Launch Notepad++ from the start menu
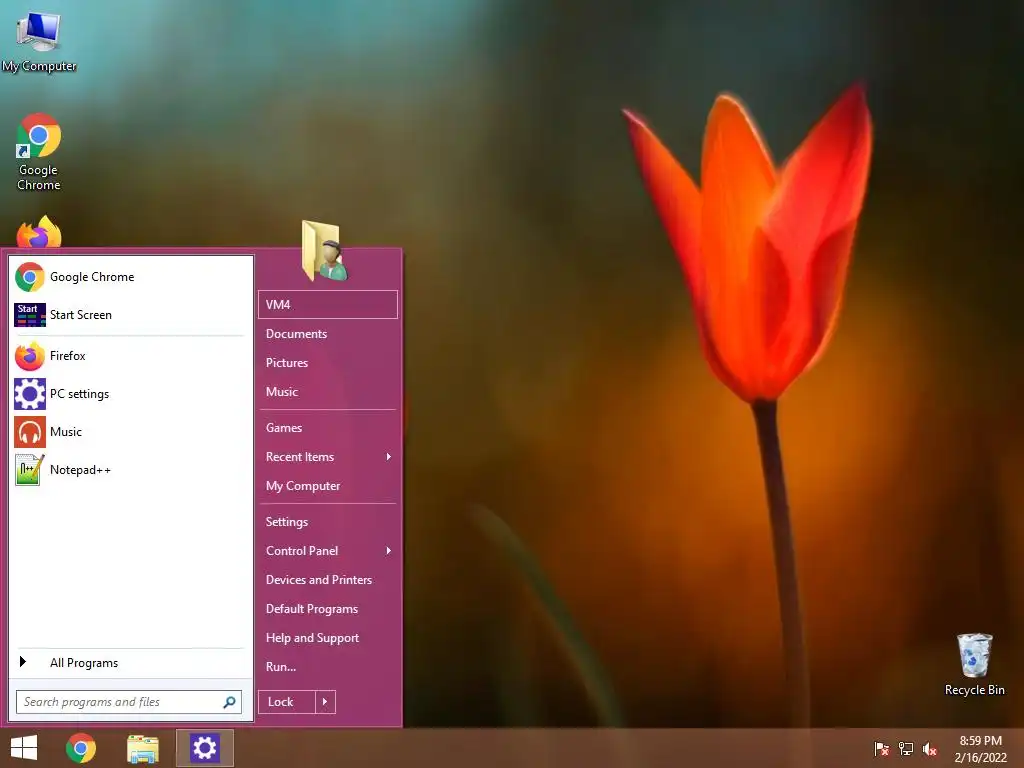Screen dimensions: 1024x768 tap(129, 470)
